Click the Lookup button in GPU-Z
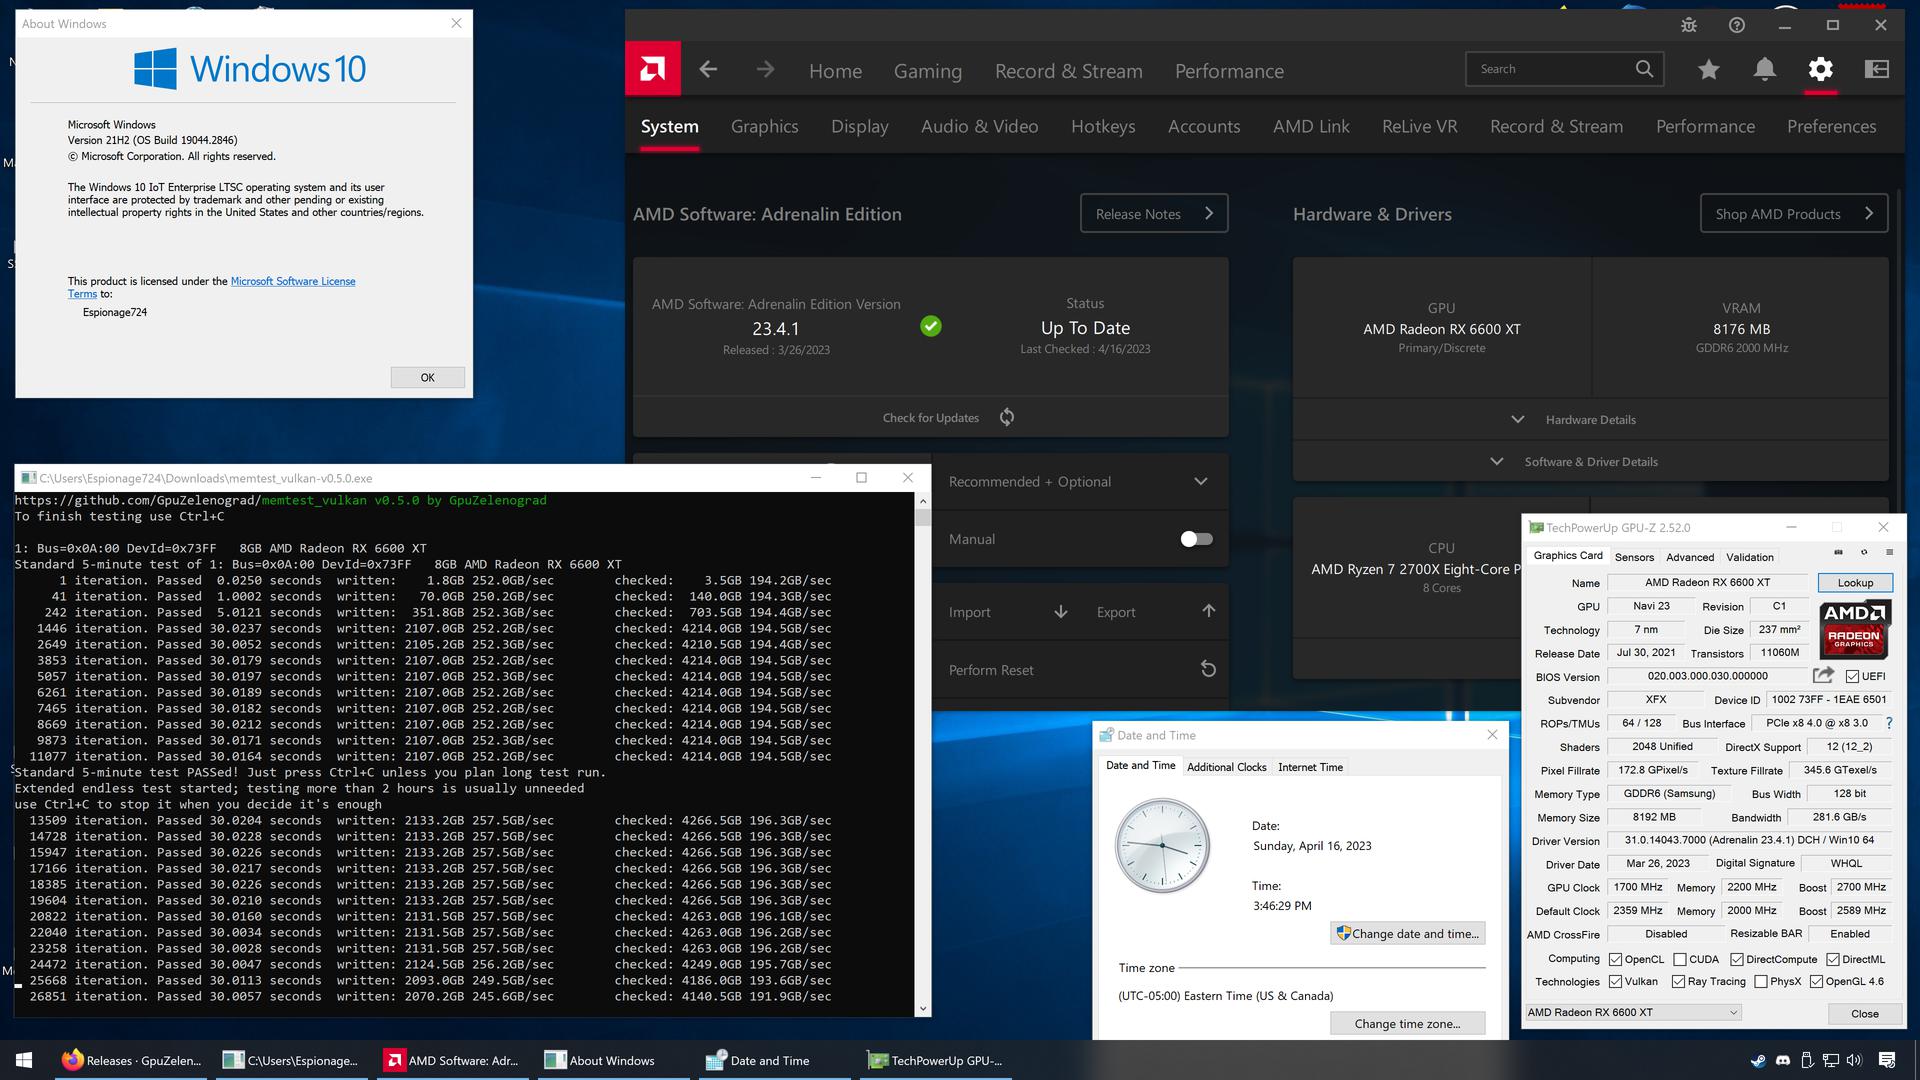1920x1080 pixels. pyautogui.click(x=1854, y=583)
